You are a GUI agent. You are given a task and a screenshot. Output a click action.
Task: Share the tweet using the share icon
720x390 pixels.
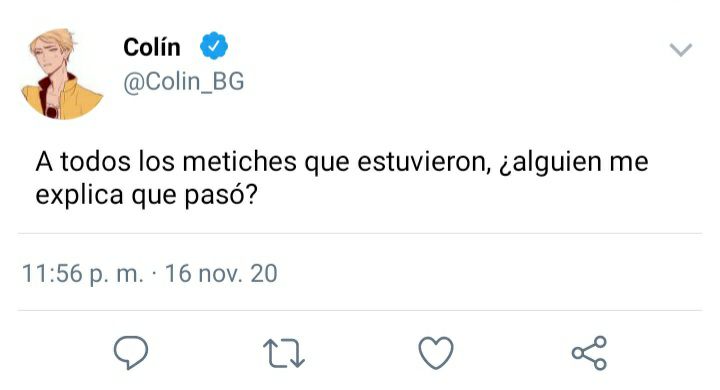[x=590, y=353]
